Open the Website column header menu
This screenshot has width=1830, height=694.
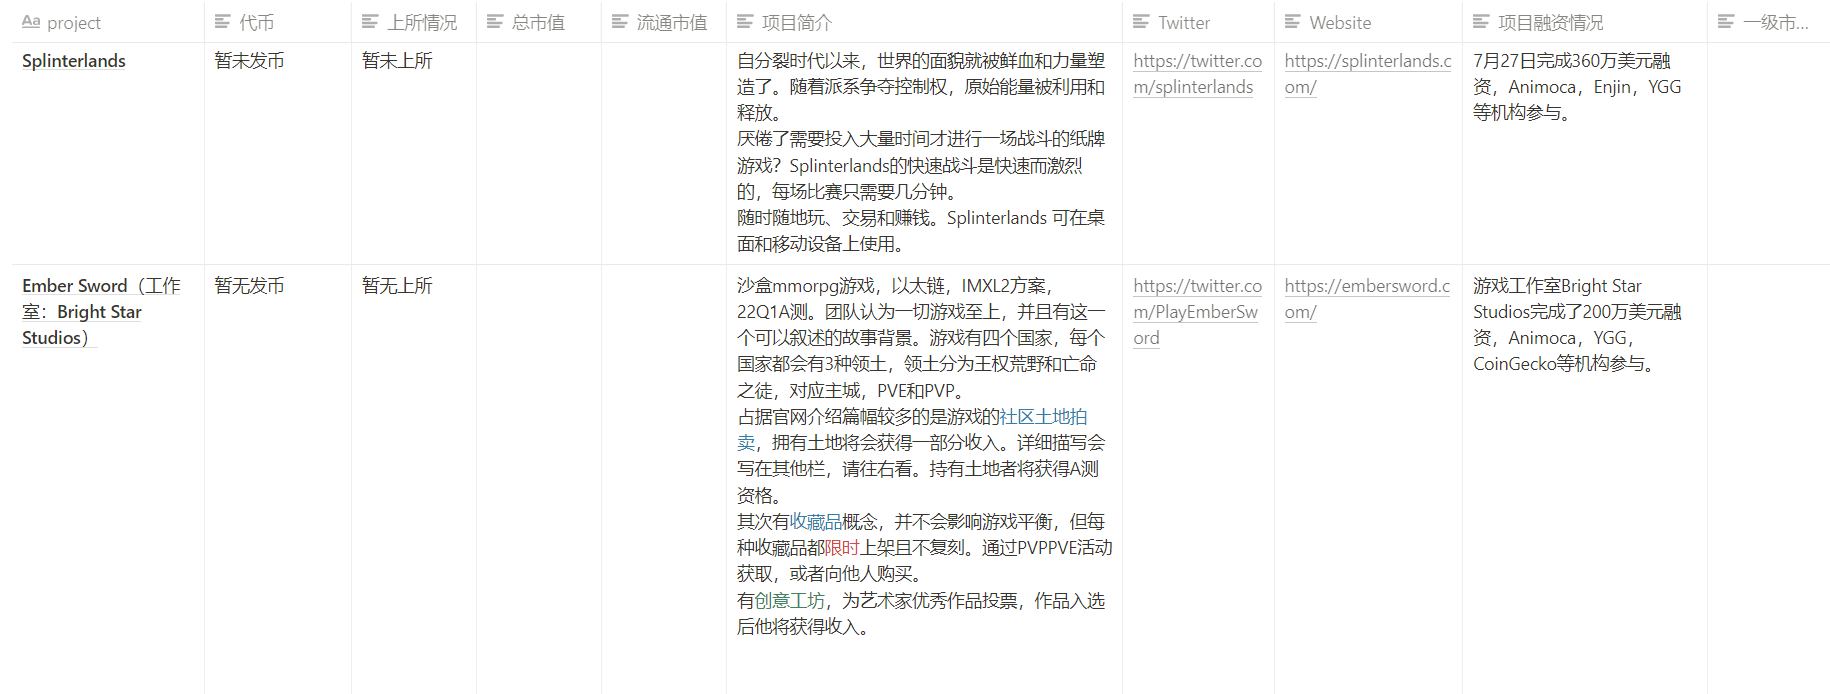[1368, 22]
